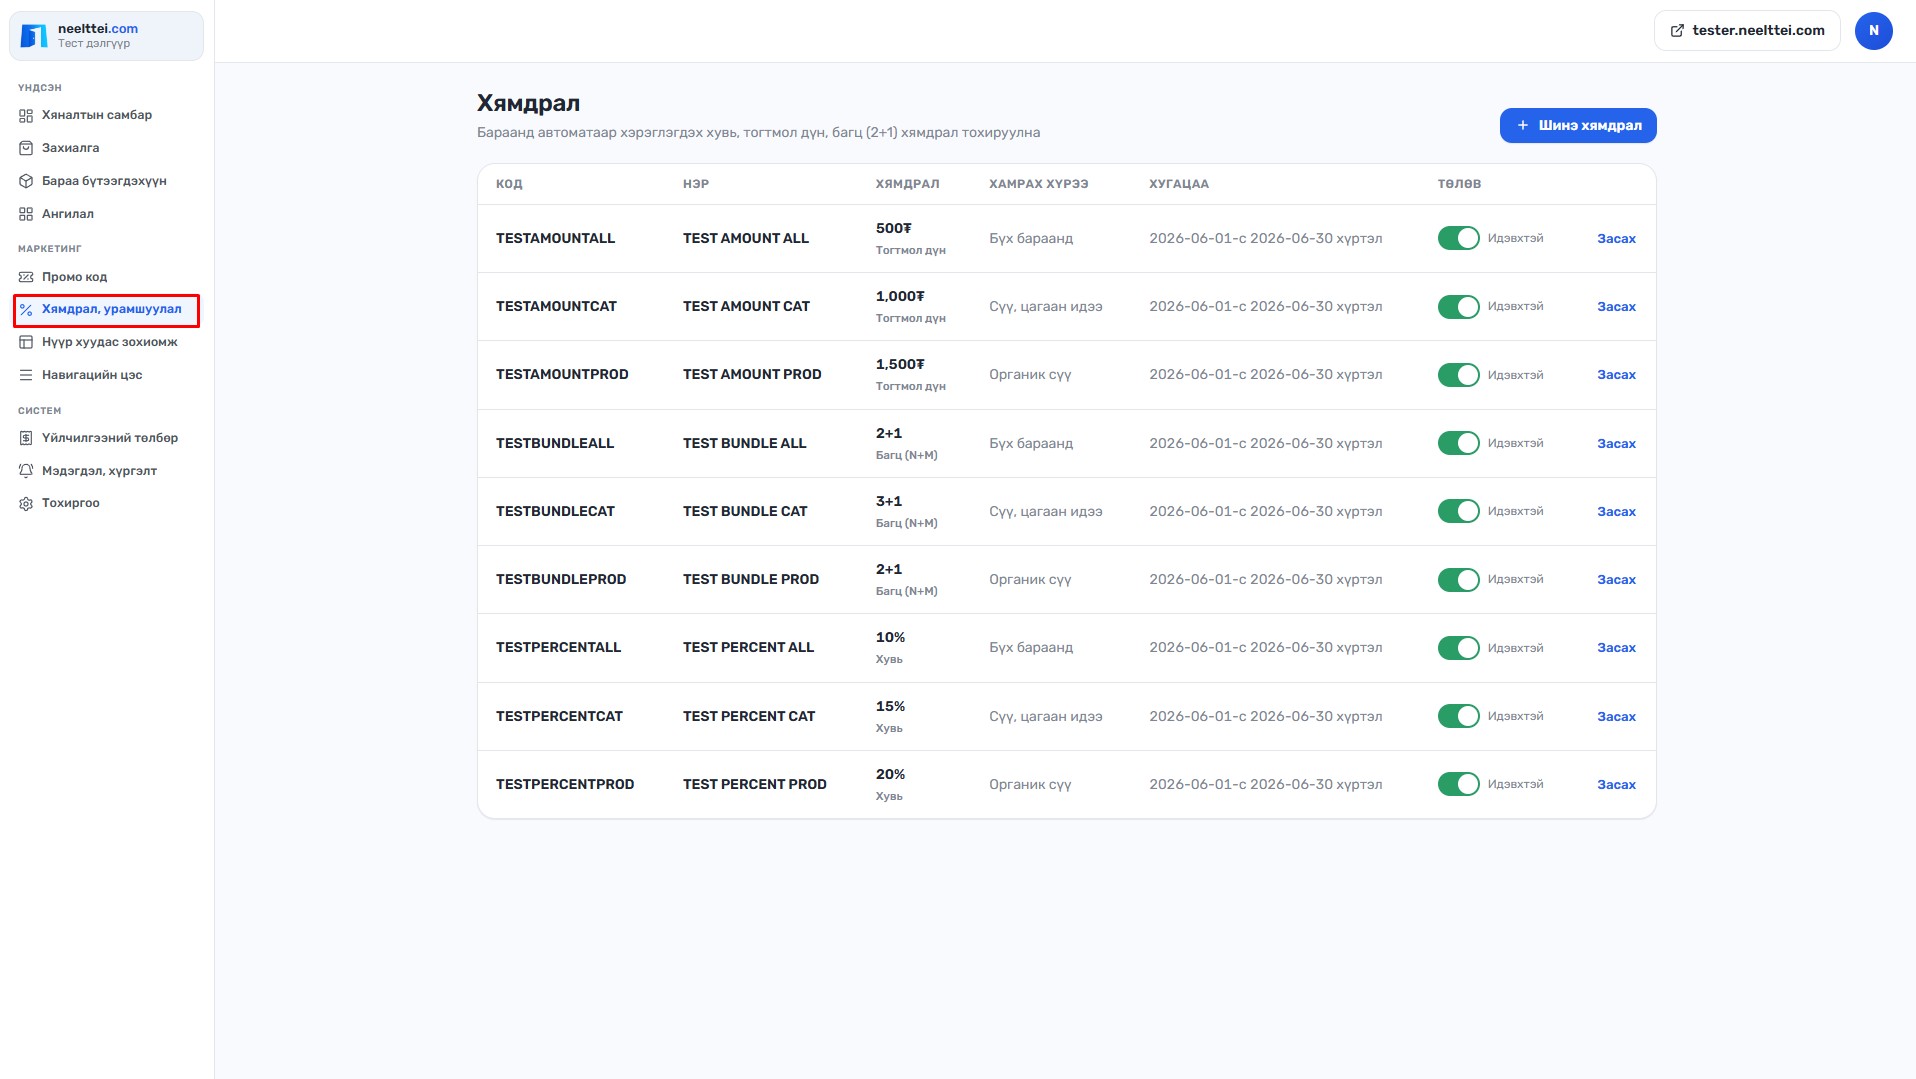Toggle the TESTPERCENTCAT active switch
This screenshot has height=1079, width=1916.
[1458, 716]
